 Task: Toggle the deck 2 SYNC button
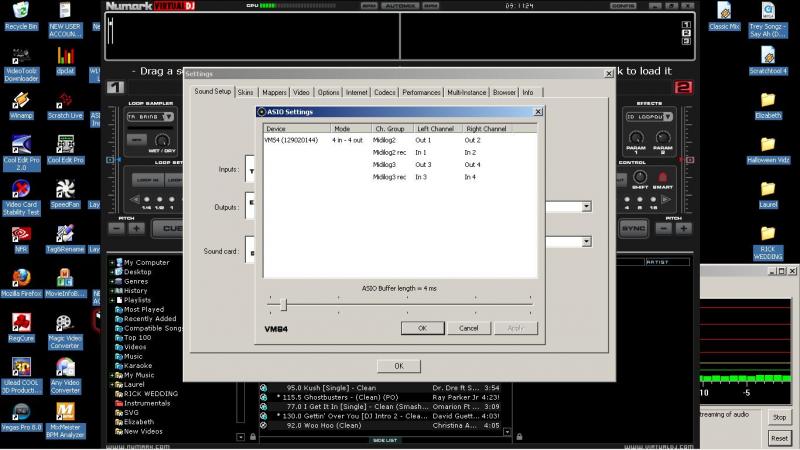[x=634, y=228]
